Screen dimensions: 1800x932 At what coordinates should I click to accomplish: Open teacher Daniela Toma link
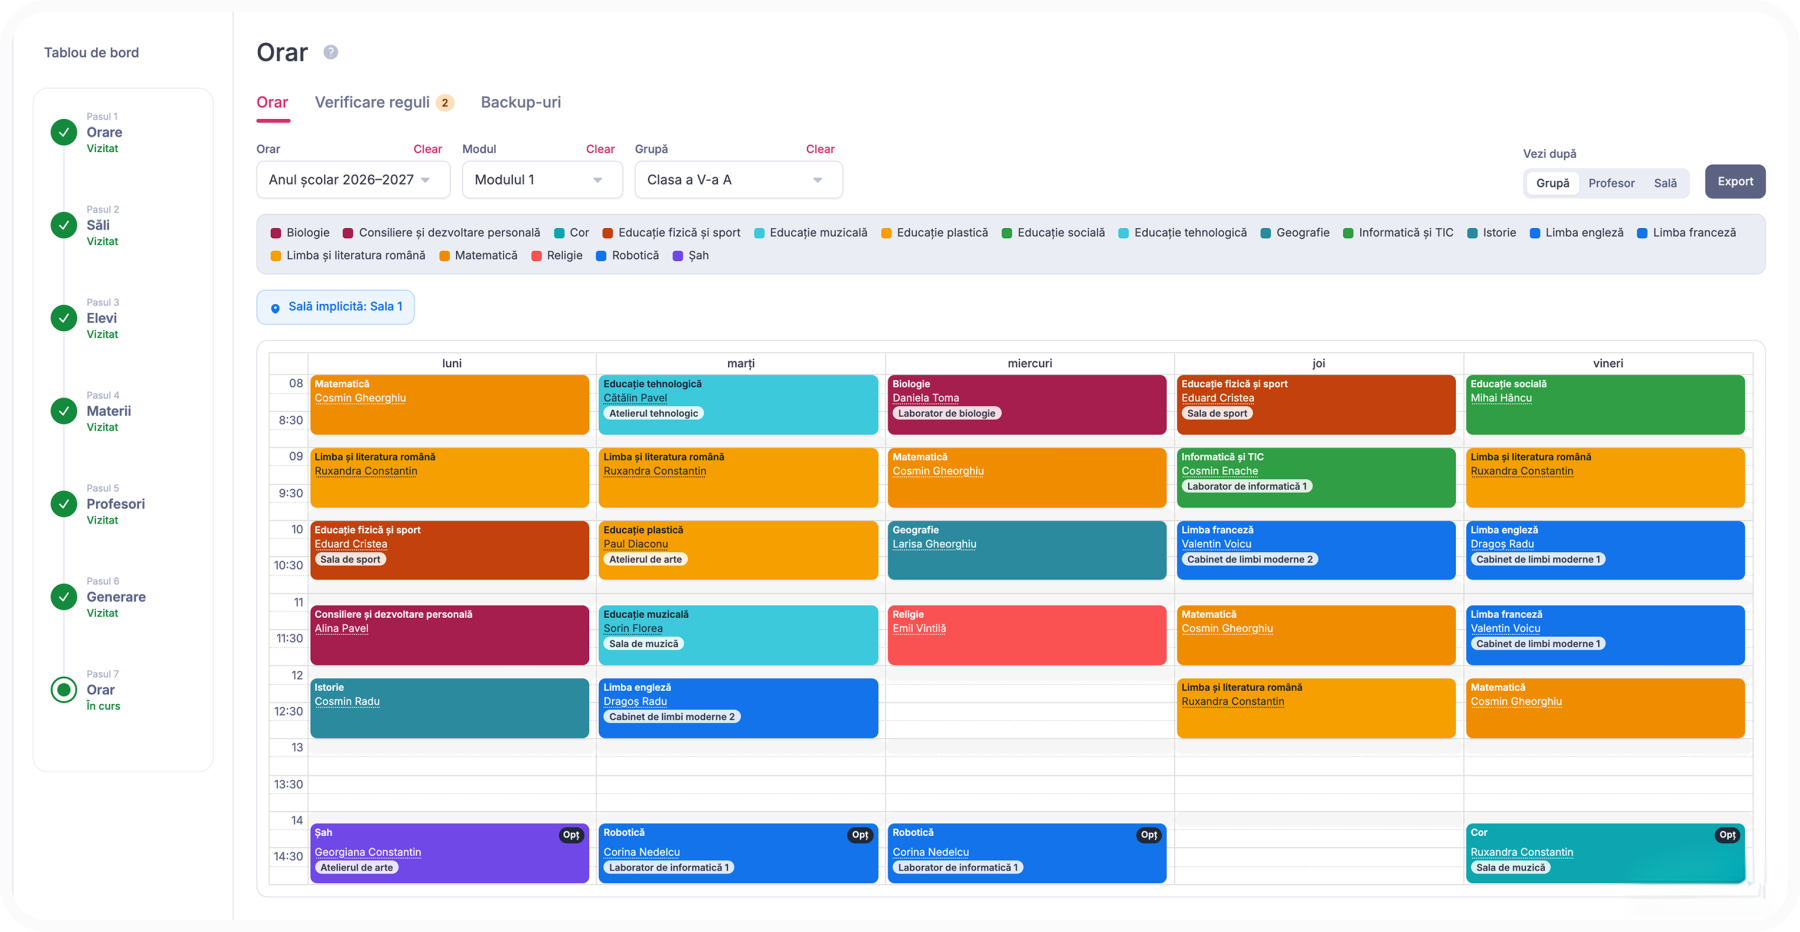[x=926, y=398]
